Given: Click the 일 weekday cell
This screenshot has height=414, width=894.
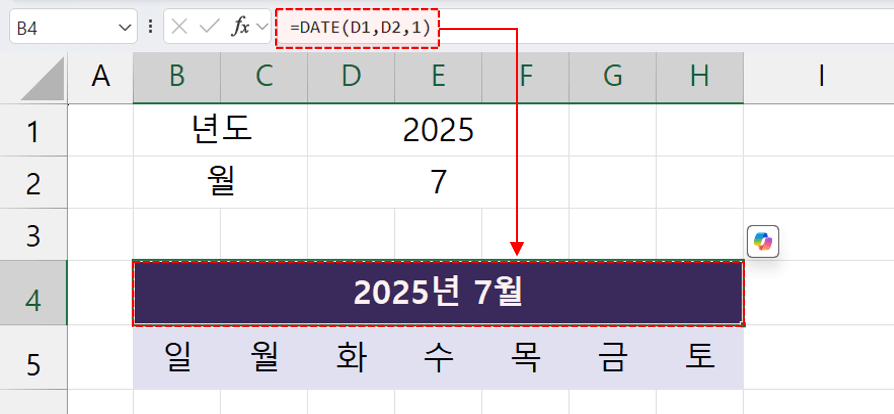Looking at the screenshot, I should point(177,358).
